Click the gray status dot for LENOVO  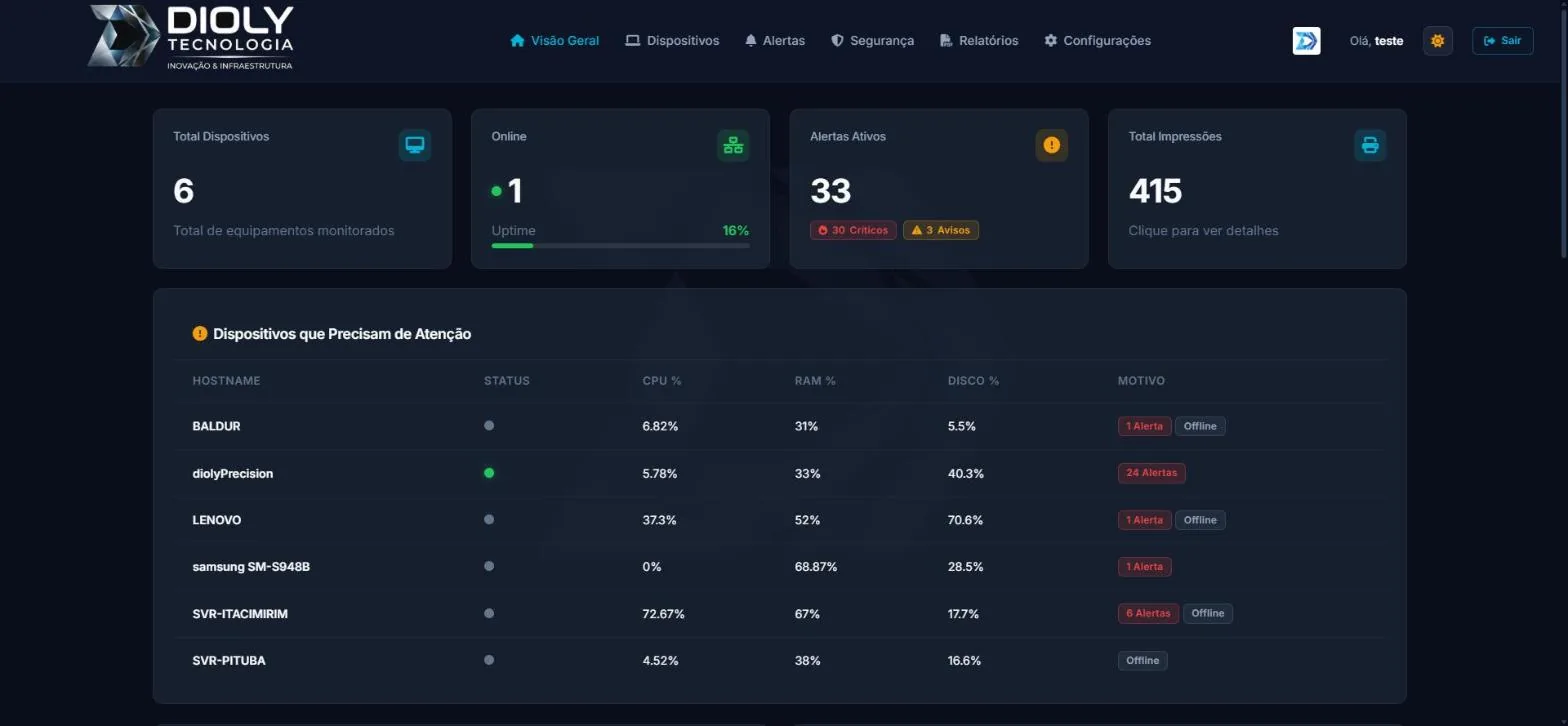pyautogui.click(x=489, y=519)
